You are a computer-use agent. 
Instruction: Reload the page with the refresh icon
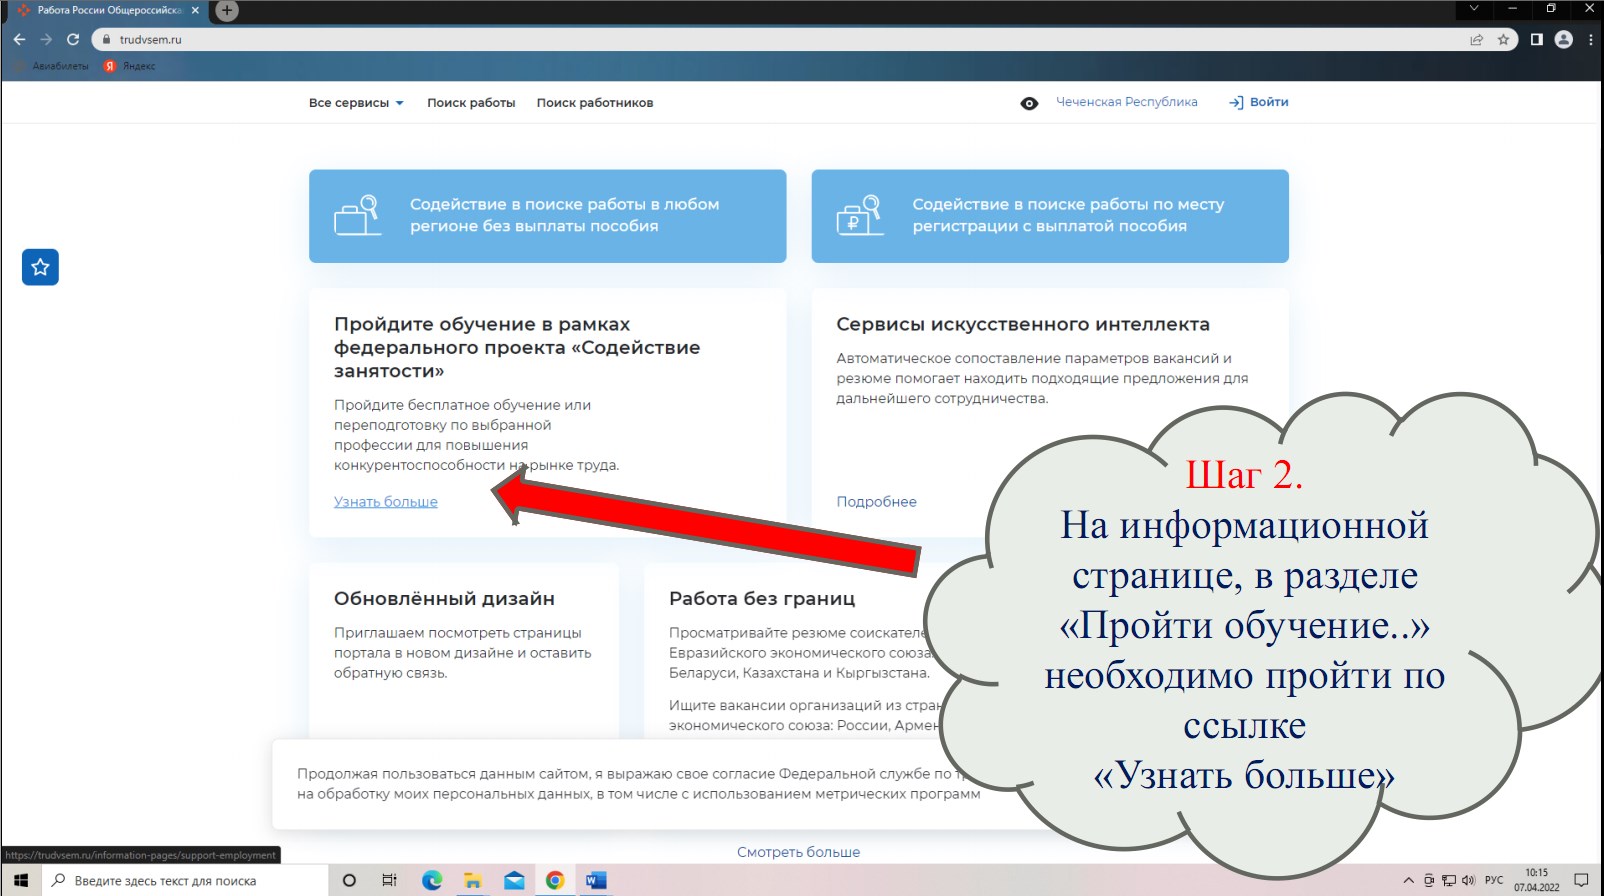click(x=73, y=39)
